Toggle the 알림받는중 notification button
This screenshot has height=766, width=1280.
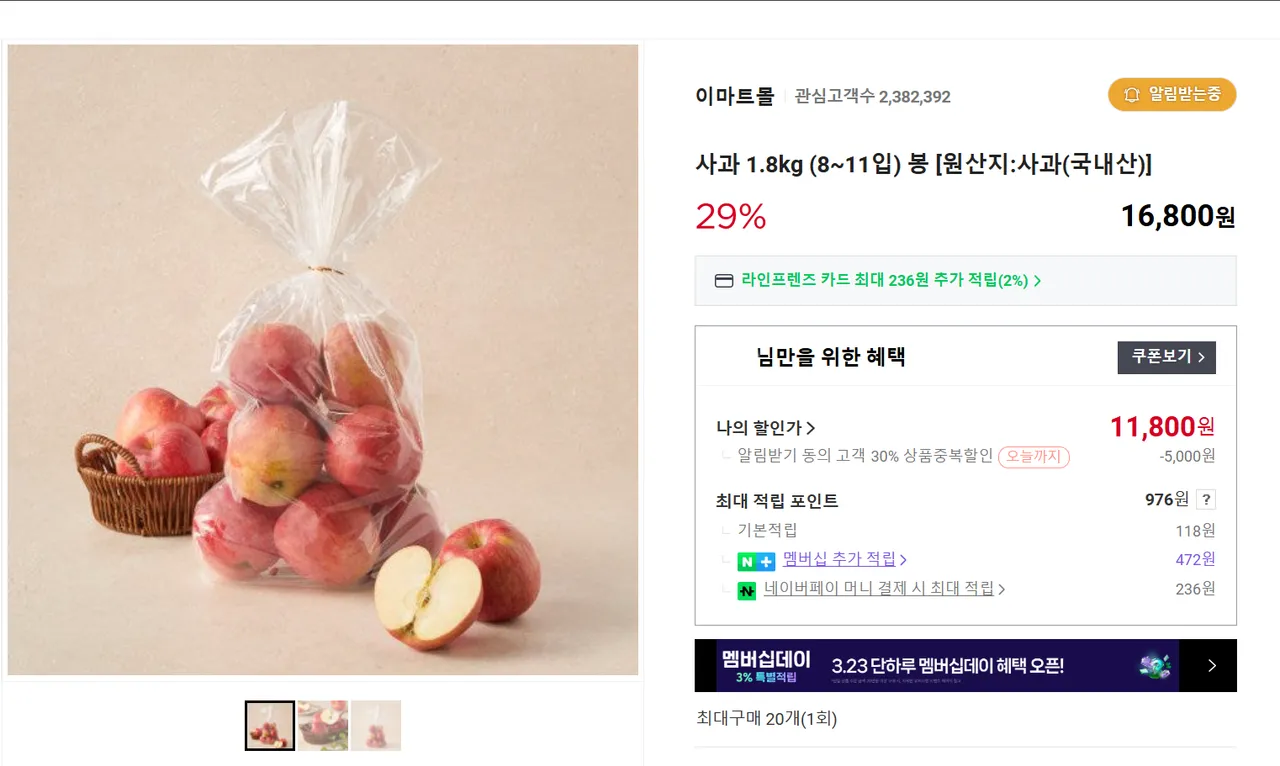(1172, 95)
